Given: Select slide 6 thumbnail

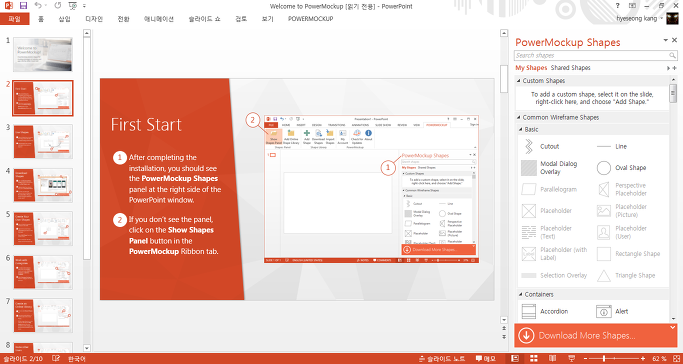Looking at the screenshot, I should (x=43, y=272).
